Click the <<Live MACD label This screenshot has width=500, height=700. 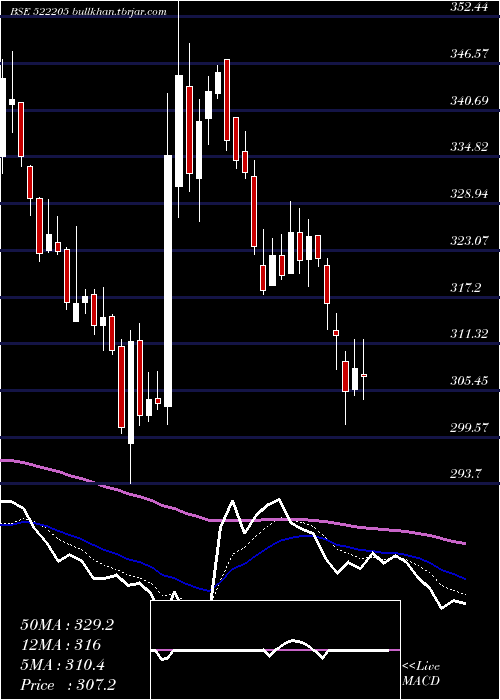point(421,674)
